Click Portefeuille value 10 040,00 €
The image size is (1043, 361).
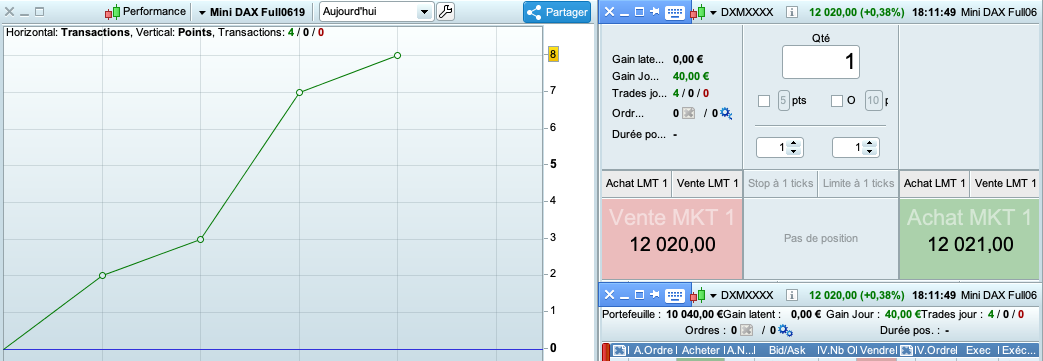click(694, 314)
